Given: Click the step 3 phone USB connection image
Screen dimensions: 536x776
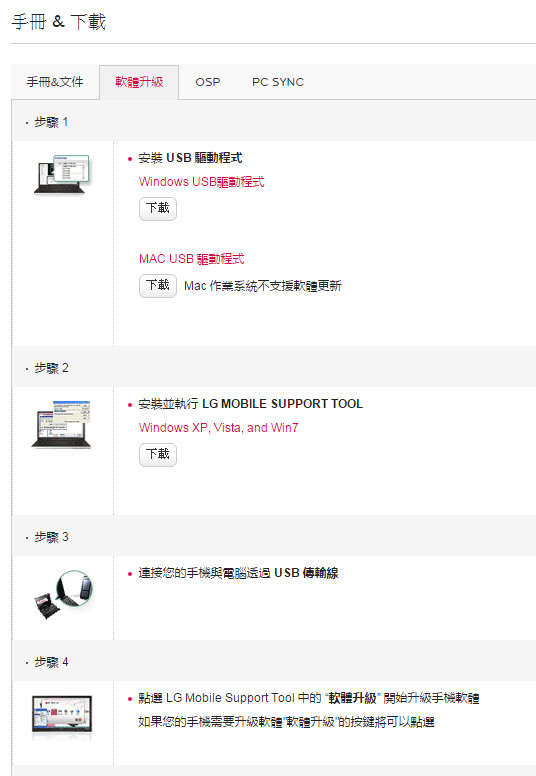Looking at the screenshot, I should pos(63,594).
